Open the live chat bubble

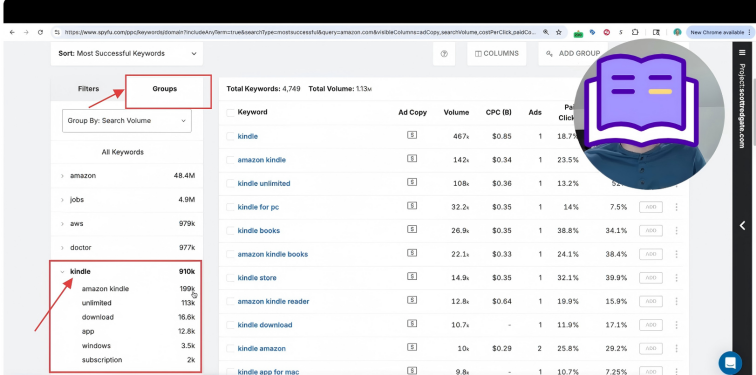[x=730, y=363]
